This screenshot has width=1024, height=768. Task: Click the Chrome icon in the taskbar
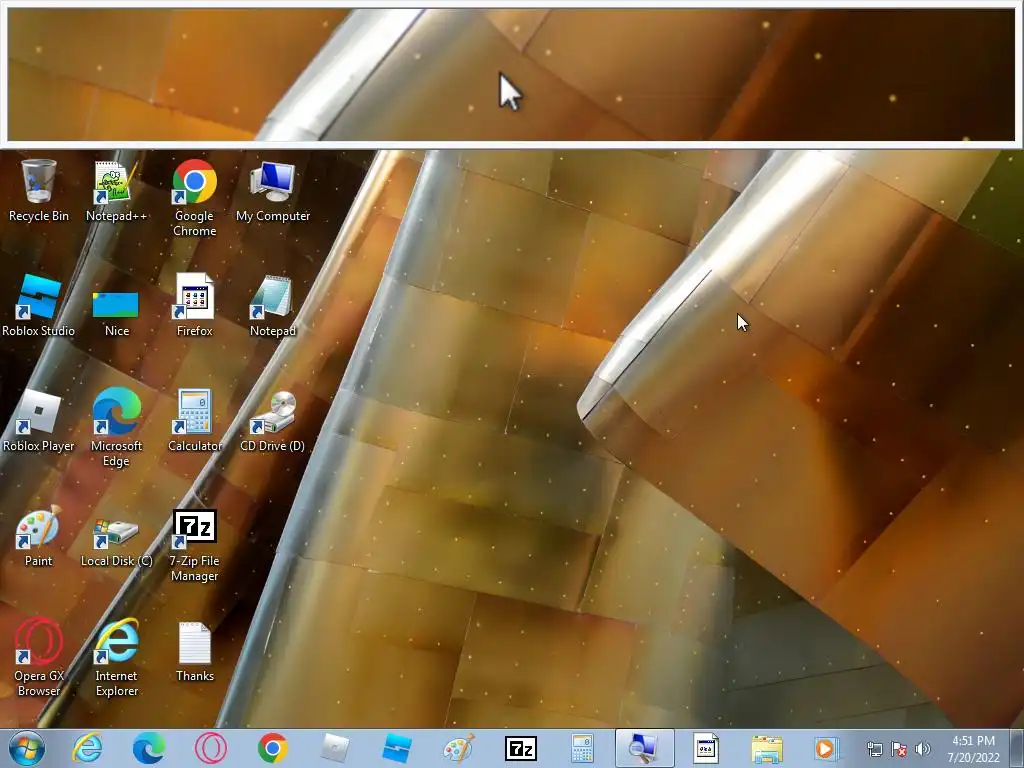pyautogui.click(x=273, y=748)
